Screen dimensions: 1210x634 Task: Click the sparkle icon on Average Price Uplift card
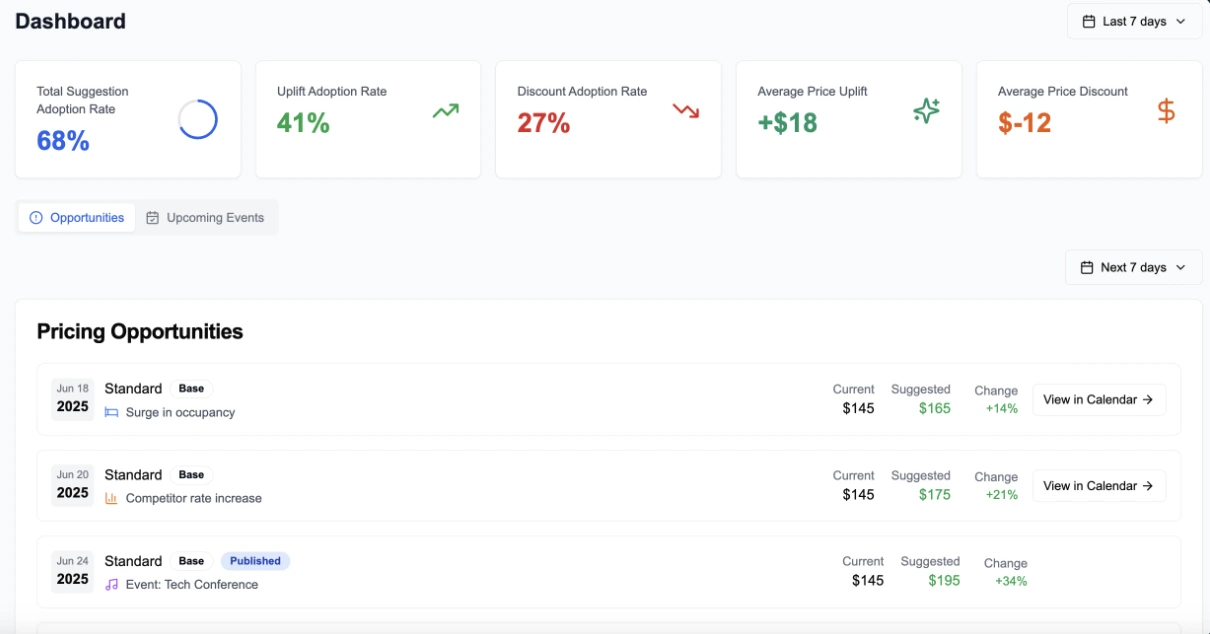pos(926,110)
